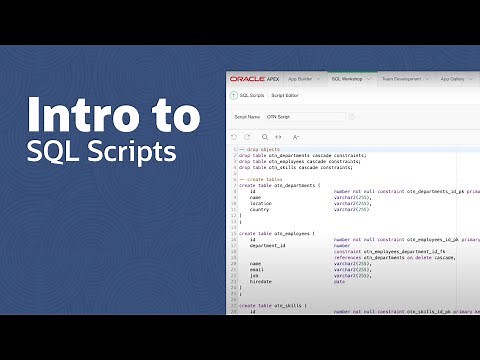Open the App Builder tab
The width and height of the screenshot is (480, 360).
[300, 79]
